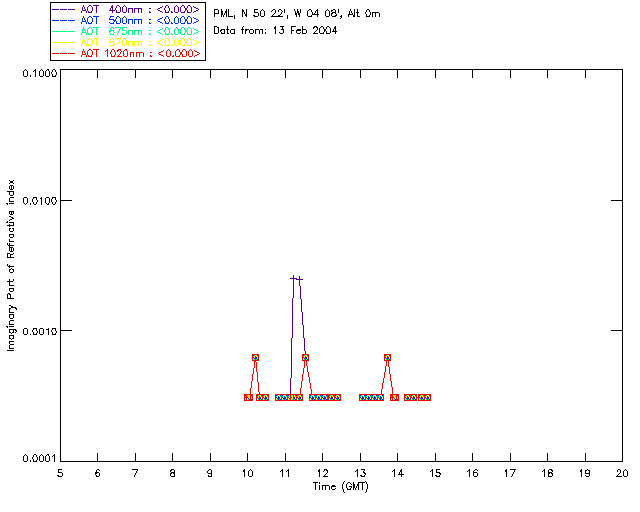Viewport: 640px width, 512px height.
Task: Click the 'Time (GMT)' axis label
Action: click(x=340, y=487)
